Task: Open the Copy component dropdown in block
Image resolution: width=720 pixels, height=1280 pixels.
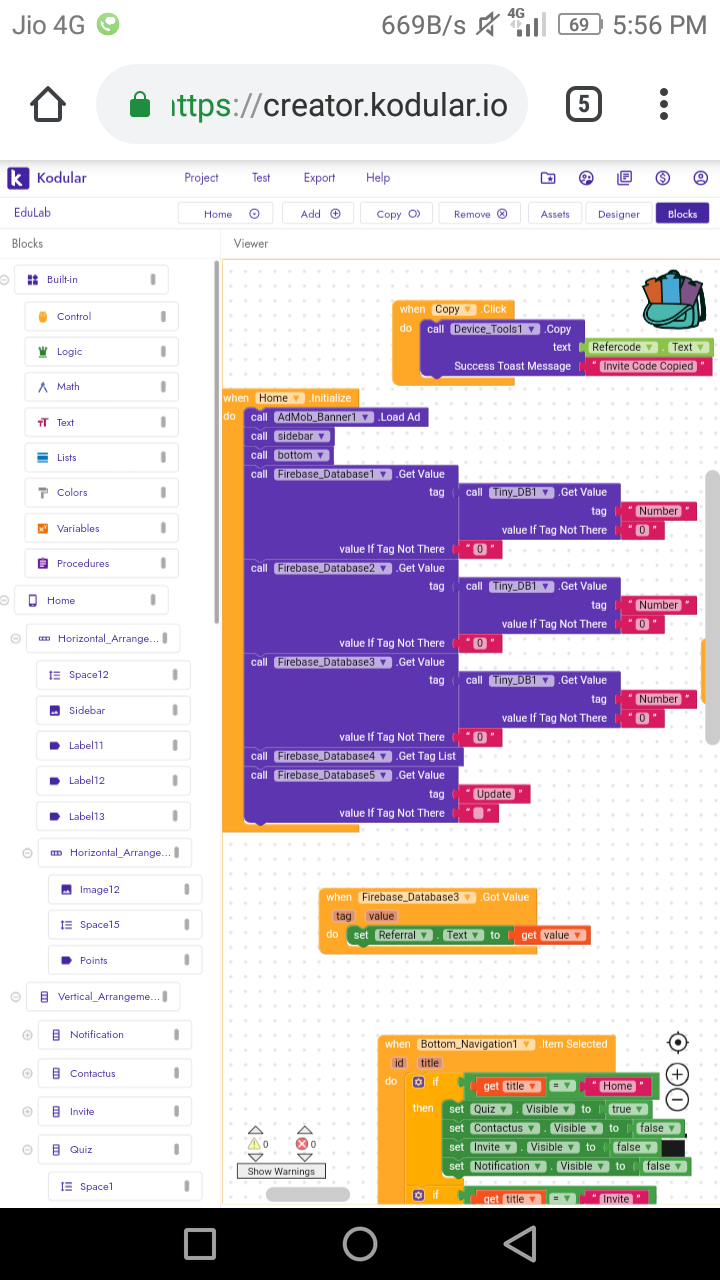Action: (454, 309)
